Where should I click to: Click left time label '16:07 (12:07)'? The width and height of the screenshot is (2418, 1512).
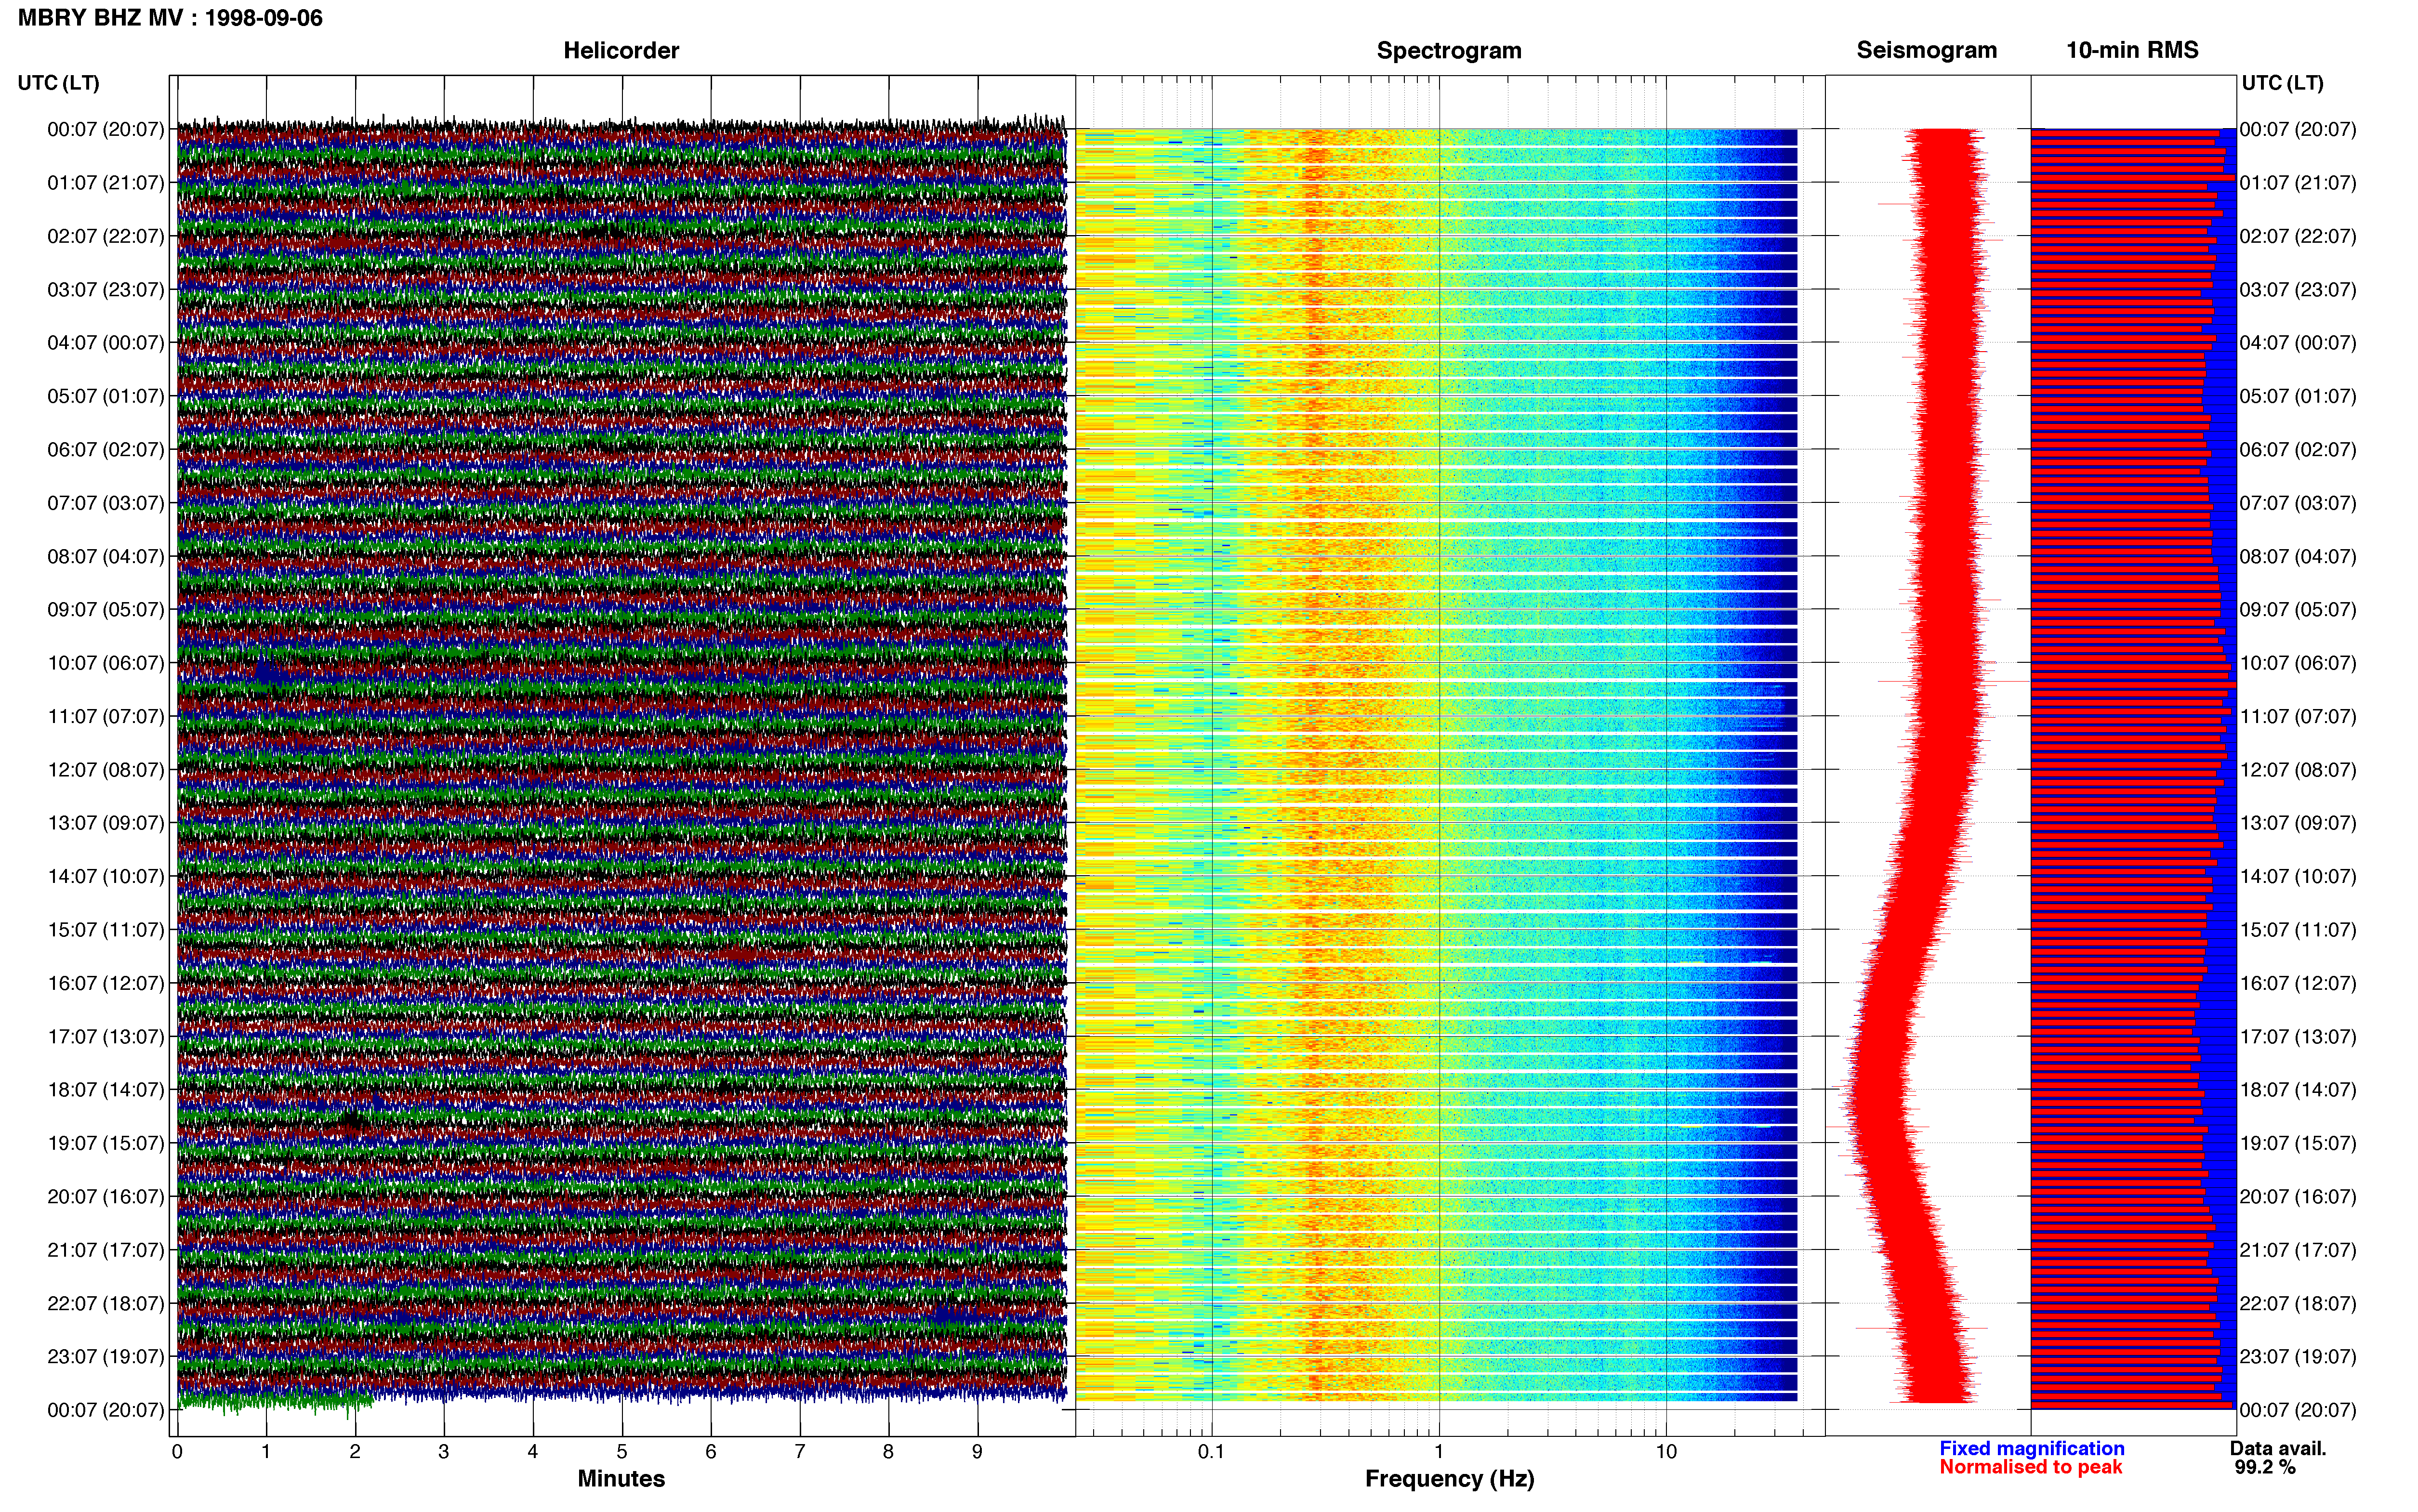pos(105,983)
